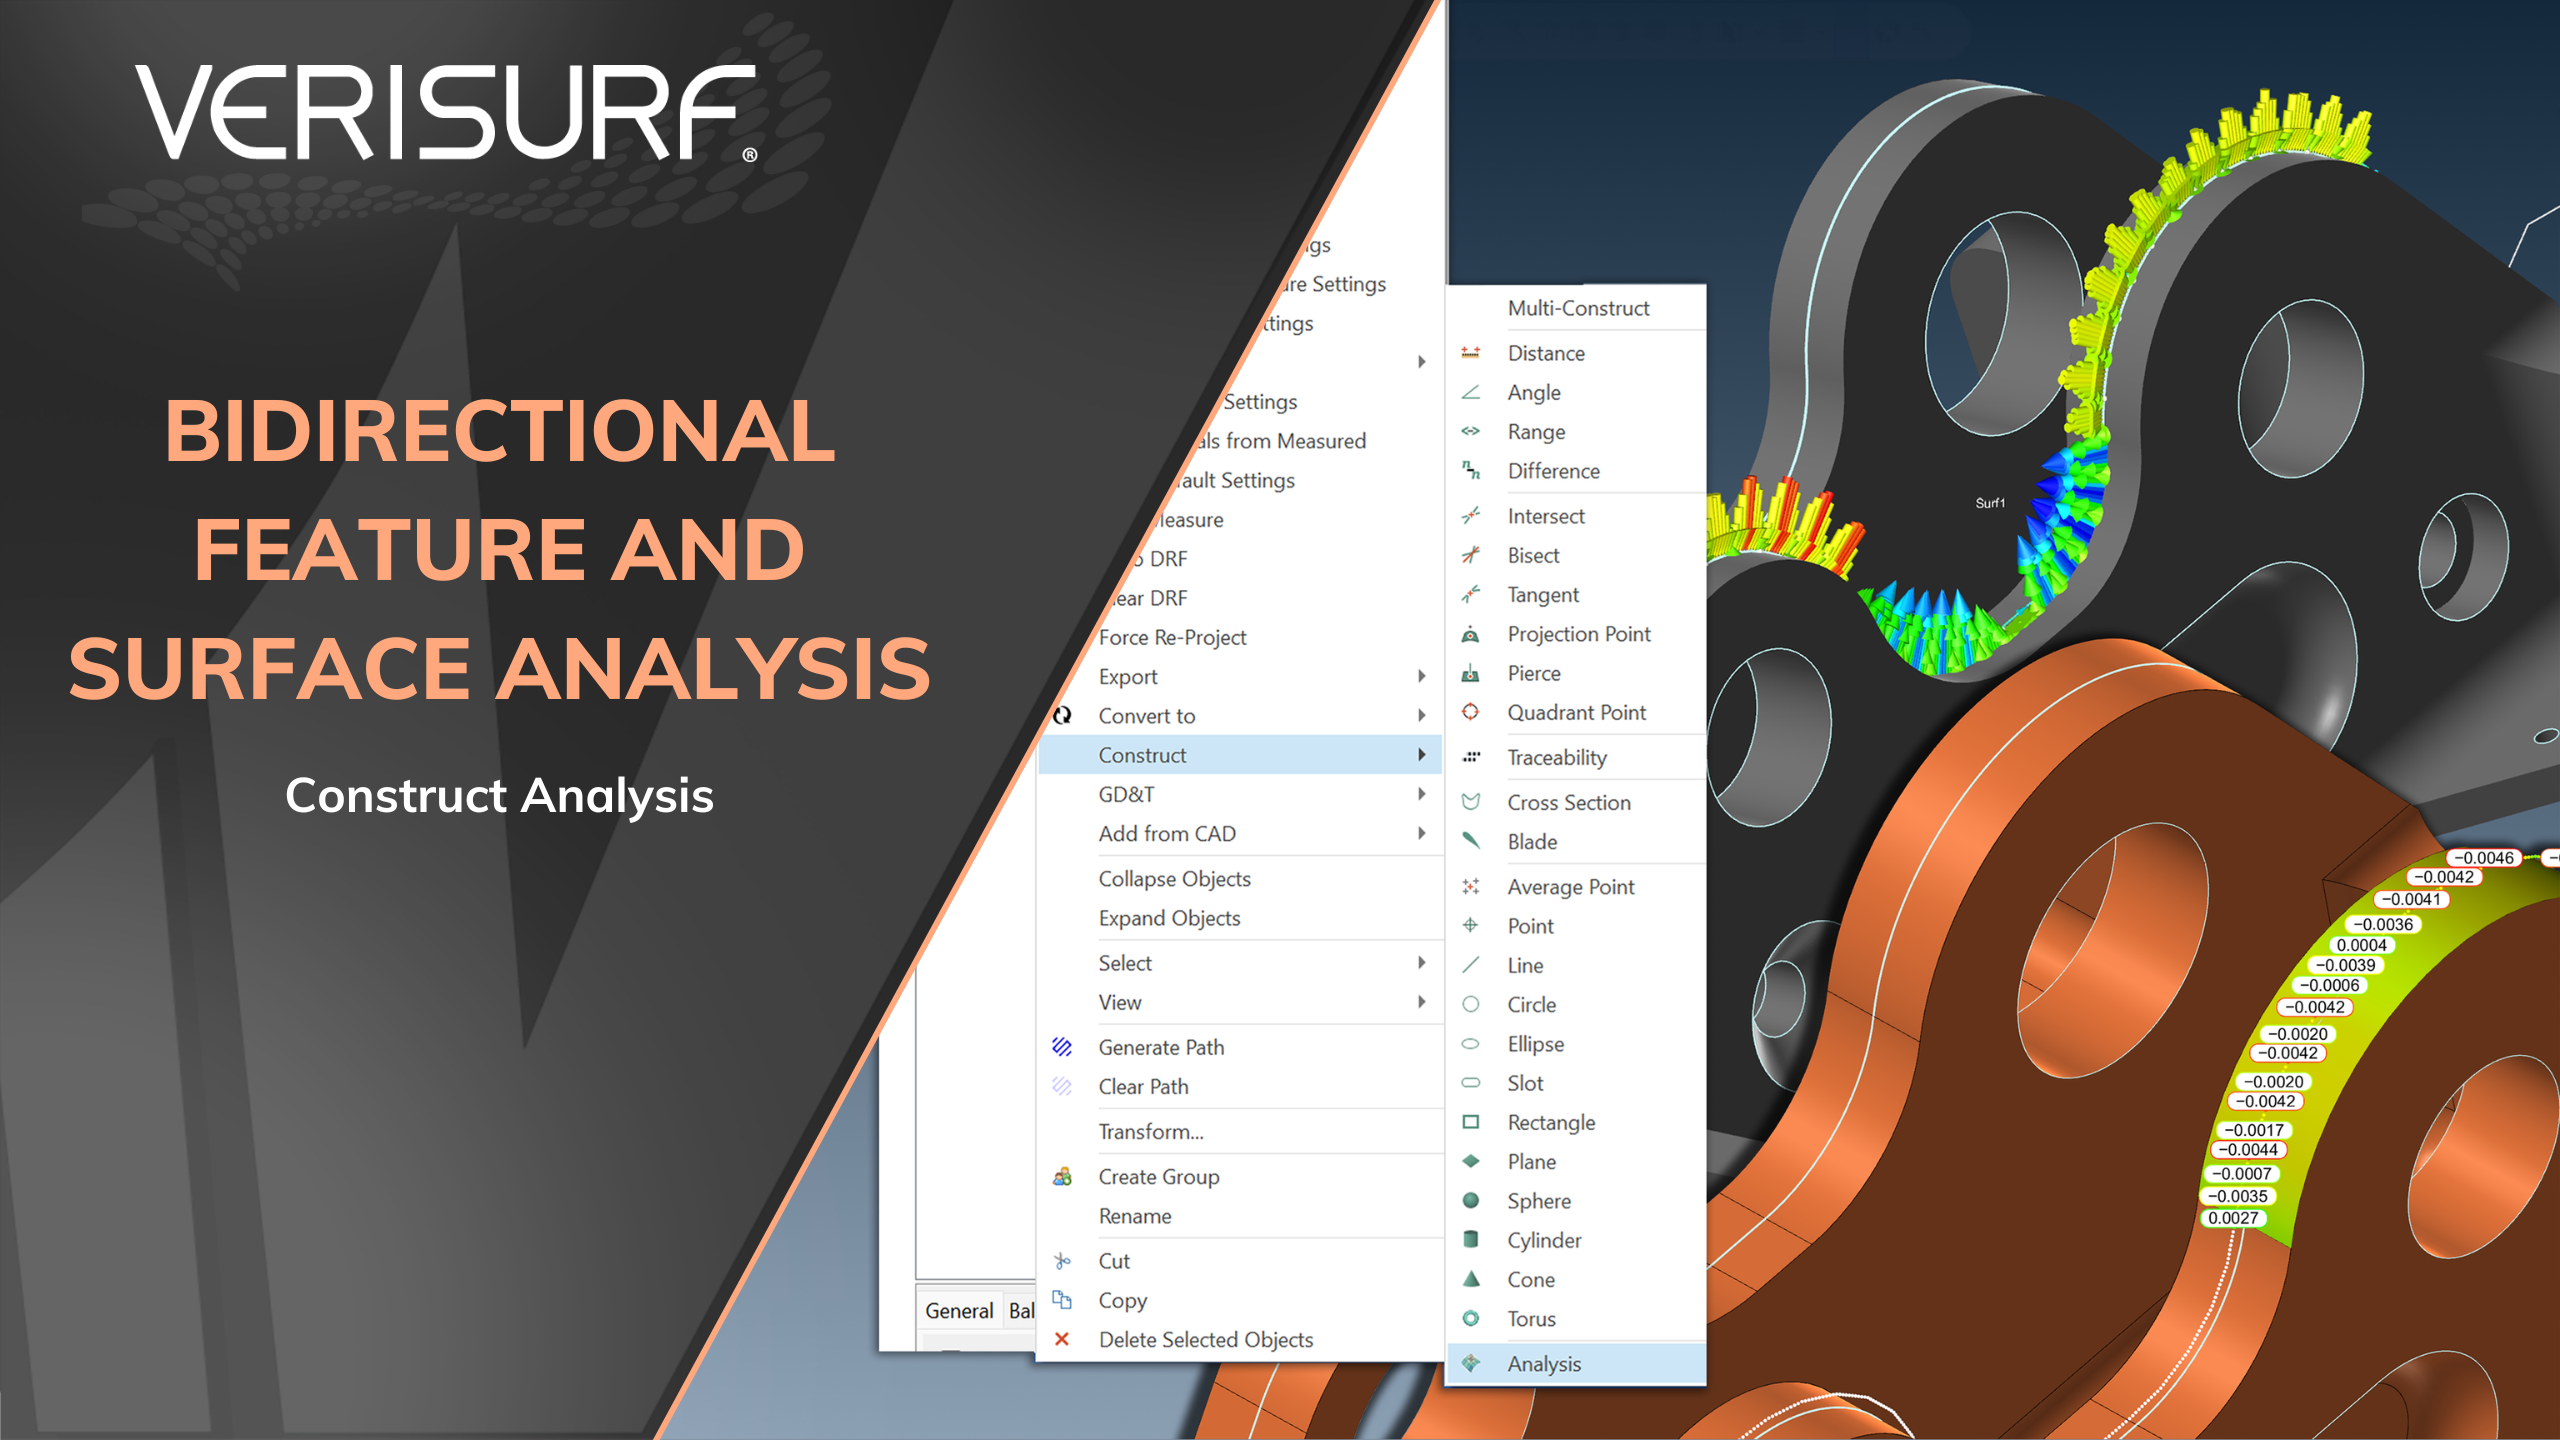Click the Angle construct icon

tap(1470, 392)
